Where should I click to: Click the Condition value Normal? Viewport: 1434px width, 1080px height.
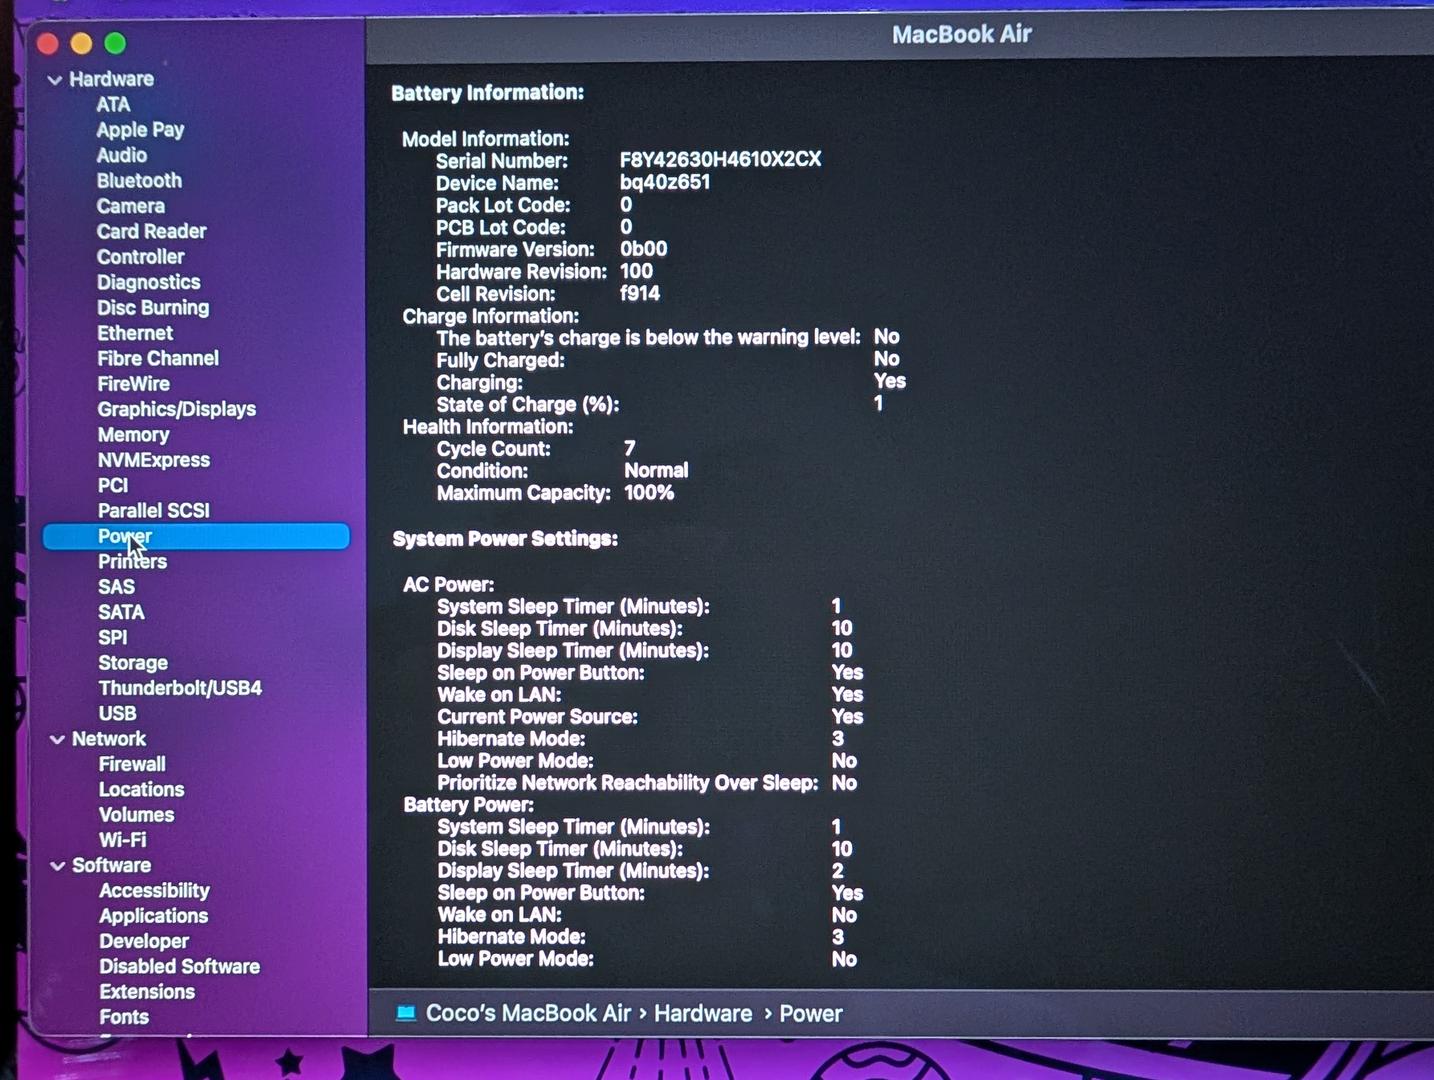(656, 471)
